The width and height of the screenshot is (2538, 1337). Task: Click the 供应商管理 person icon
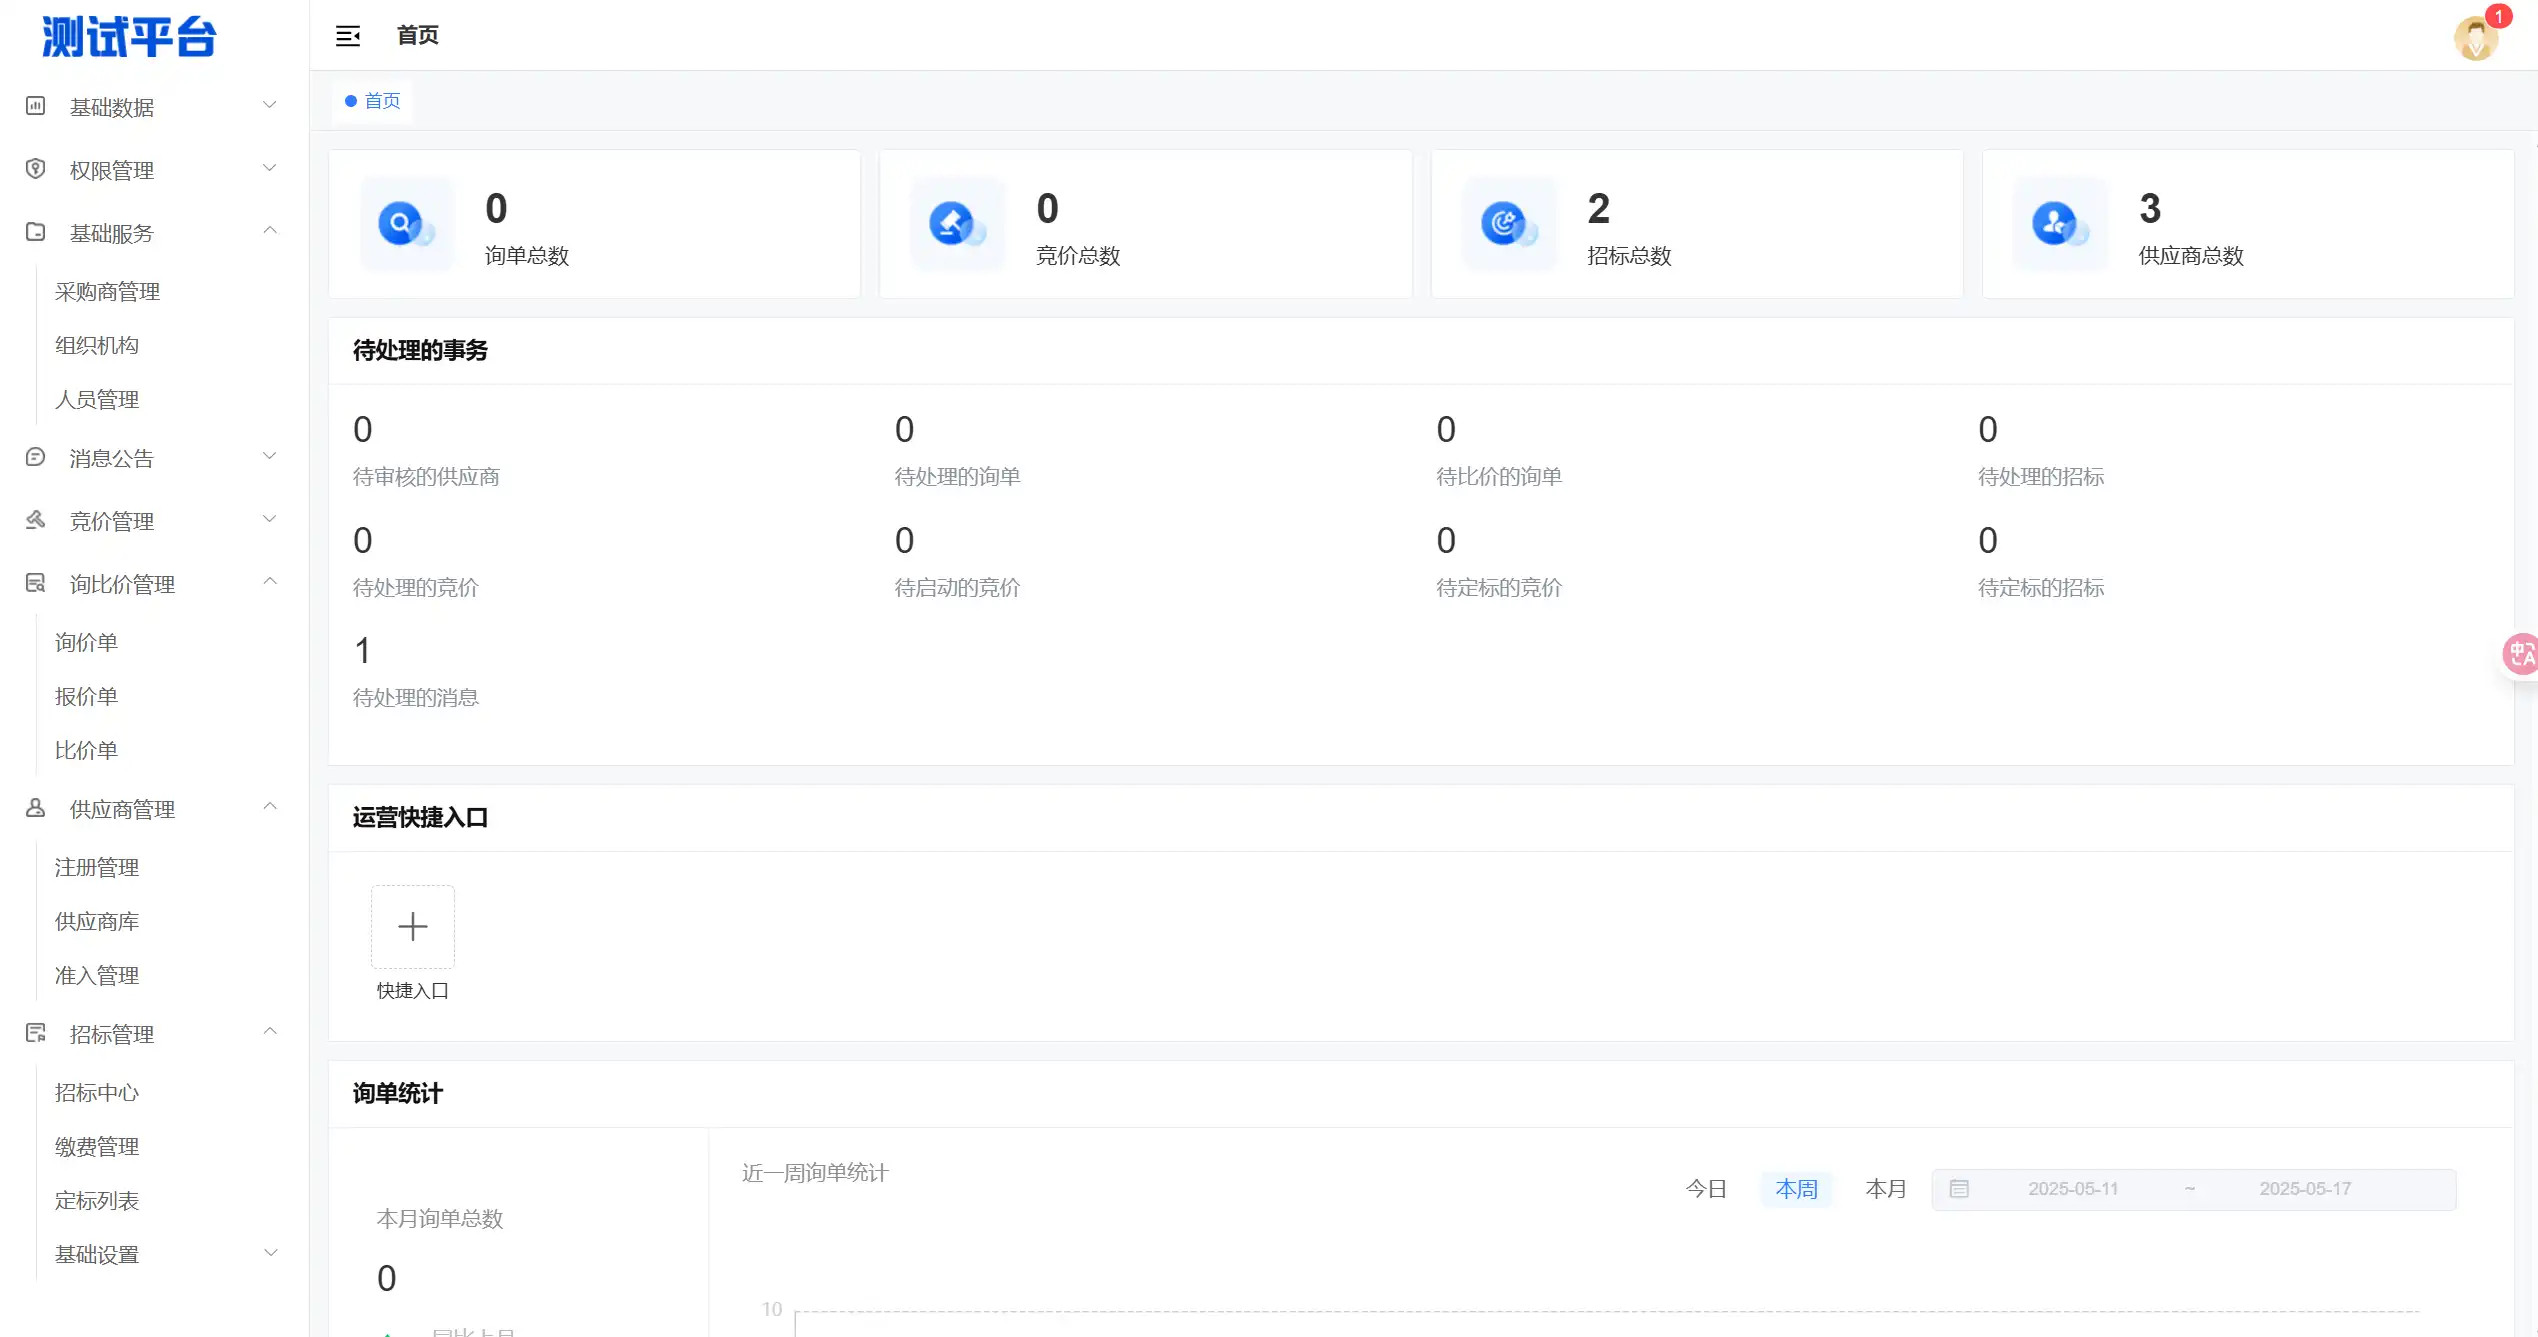click(x=35, y=808)
